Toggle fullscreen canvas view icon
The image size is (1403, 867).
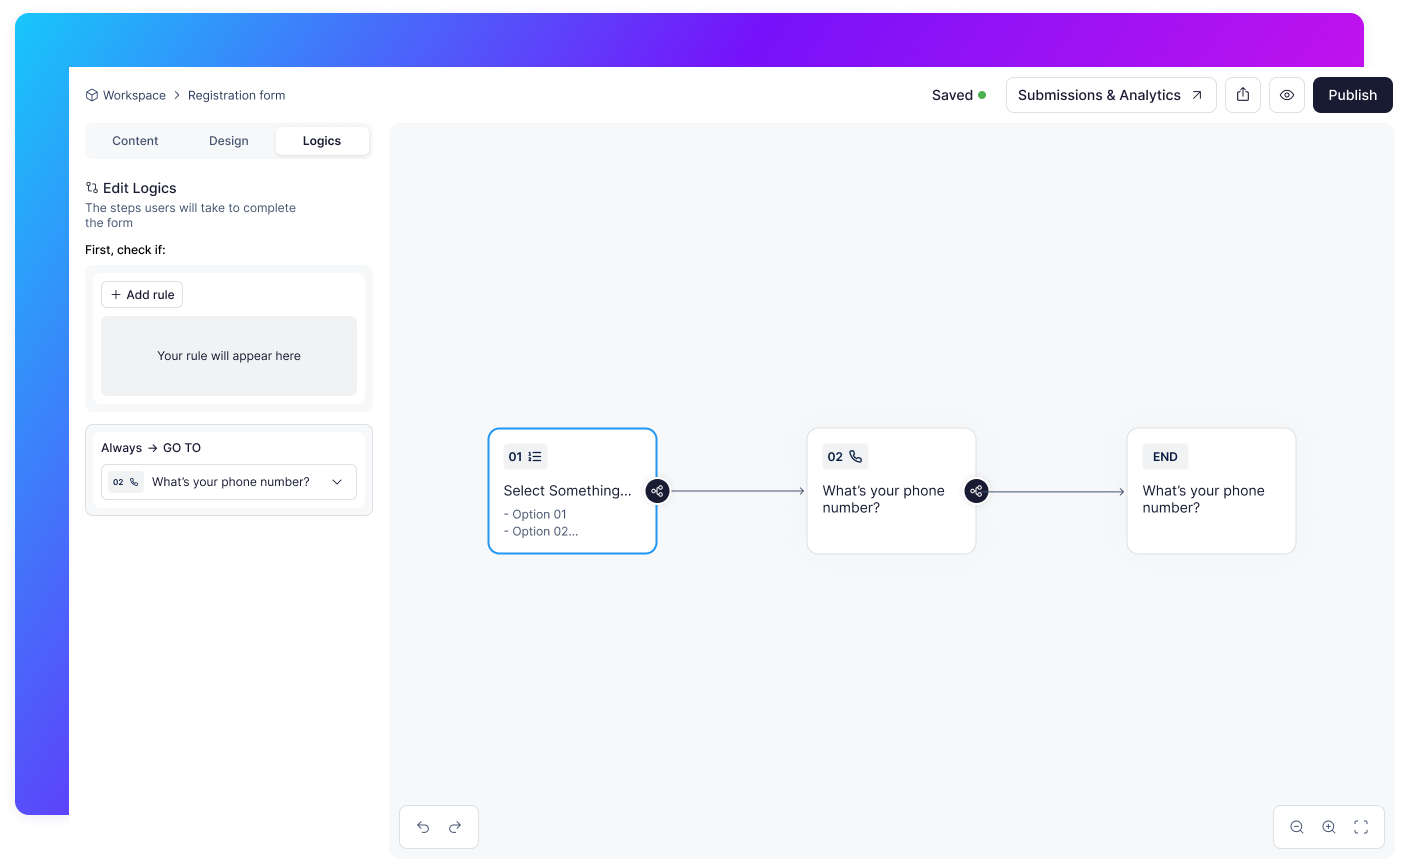click(x=1361, y=827)
